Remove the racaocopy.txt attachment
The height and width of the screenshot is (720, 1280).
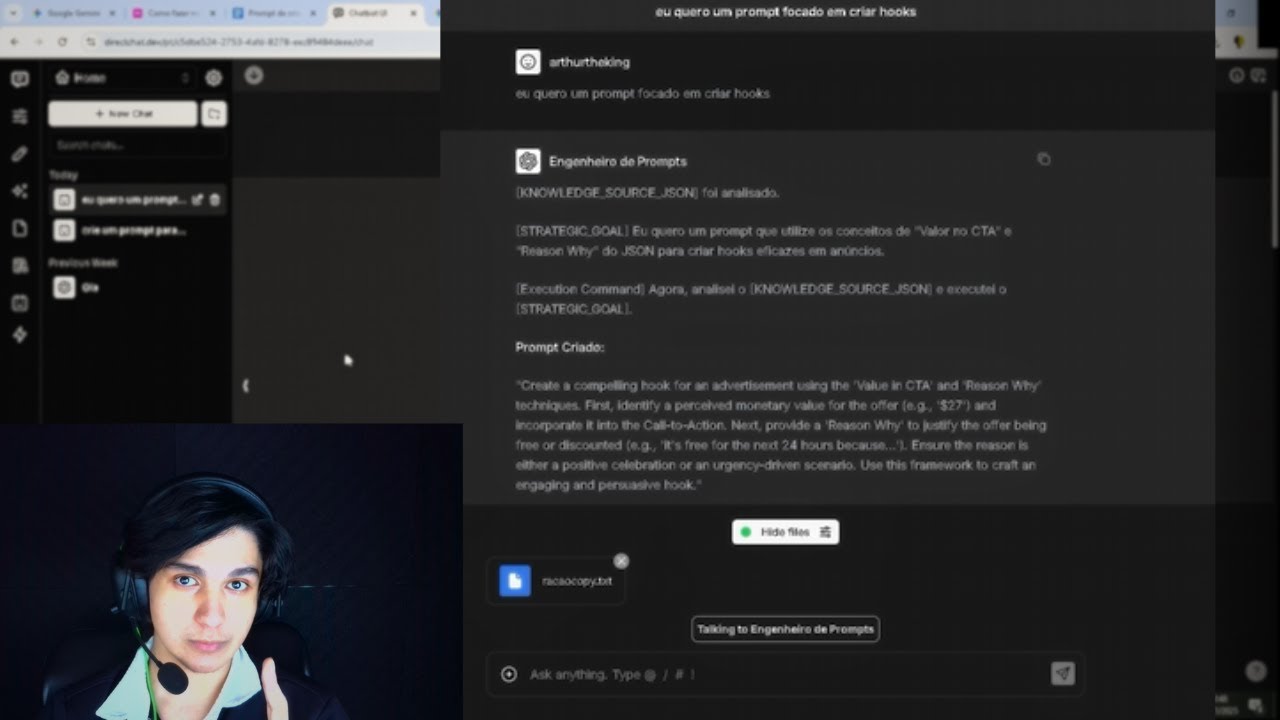[621, 561]
